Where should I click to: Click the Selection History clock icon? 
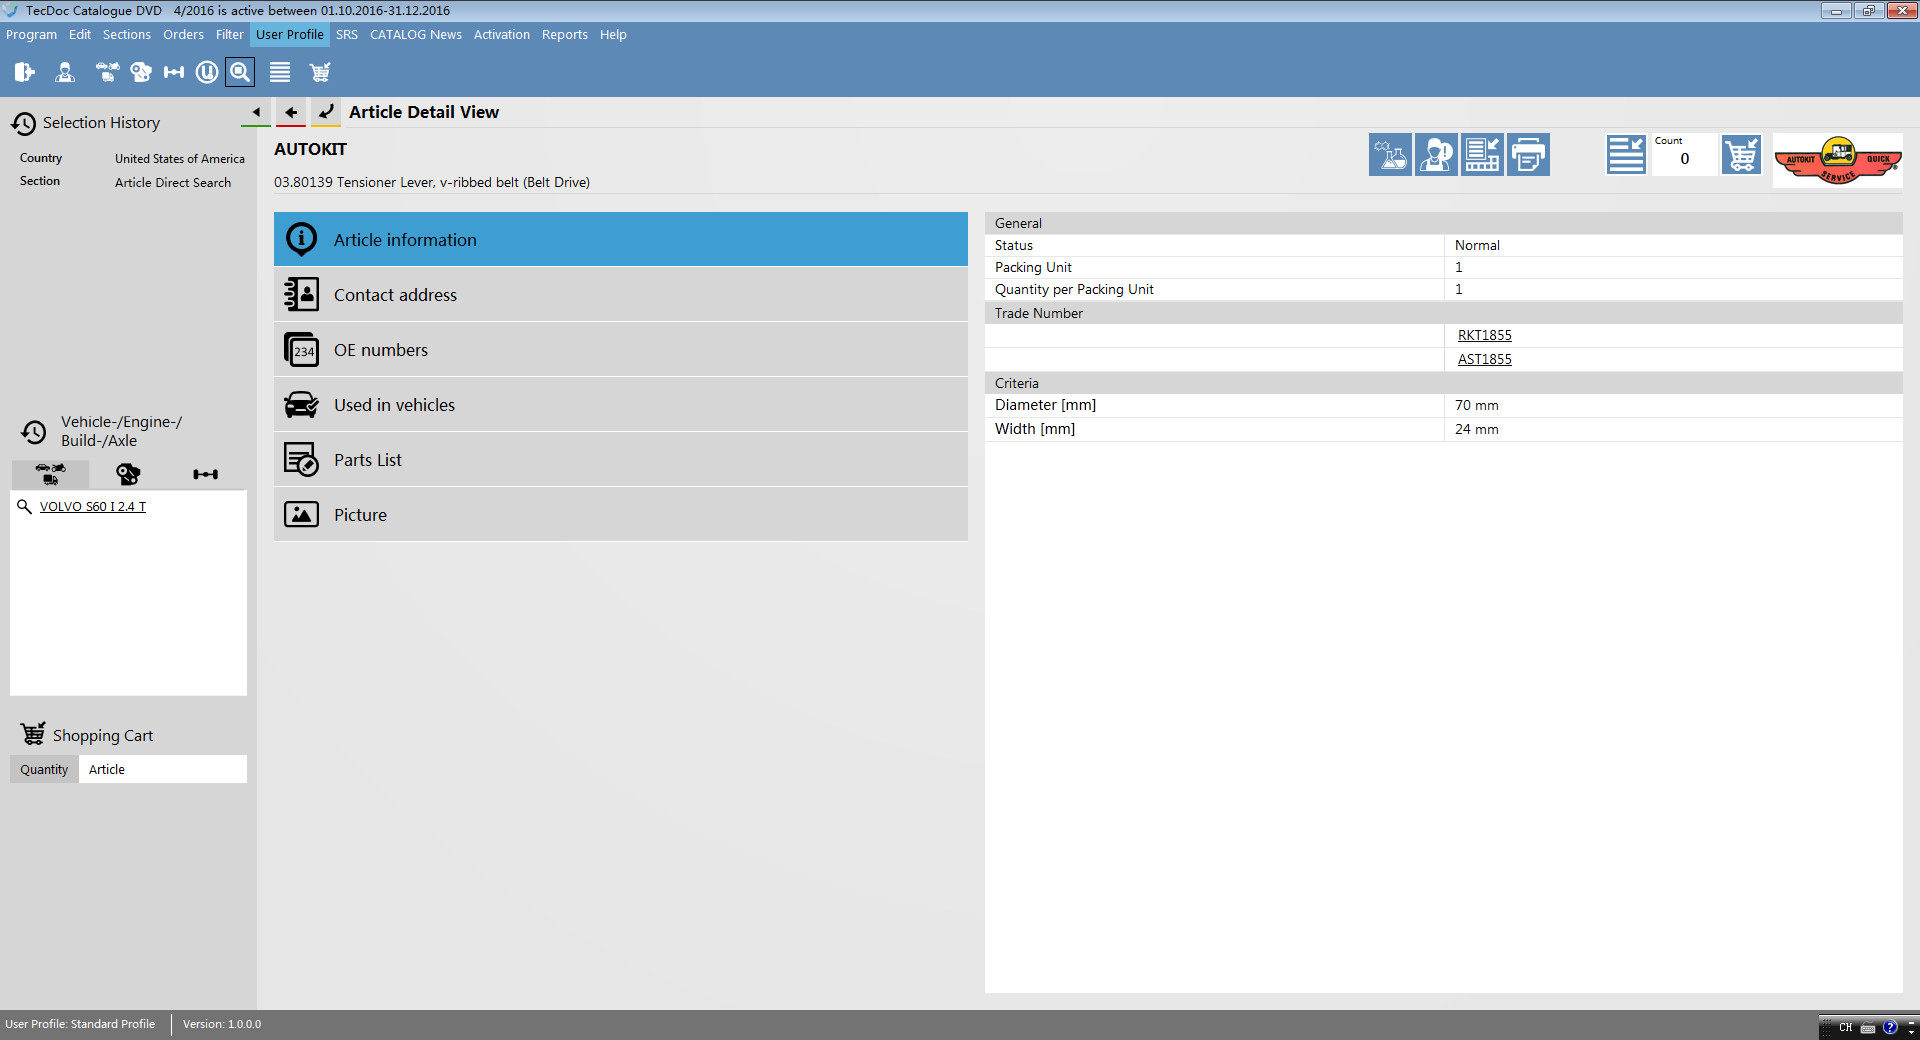pyautogui.click(x=24, y=123)
